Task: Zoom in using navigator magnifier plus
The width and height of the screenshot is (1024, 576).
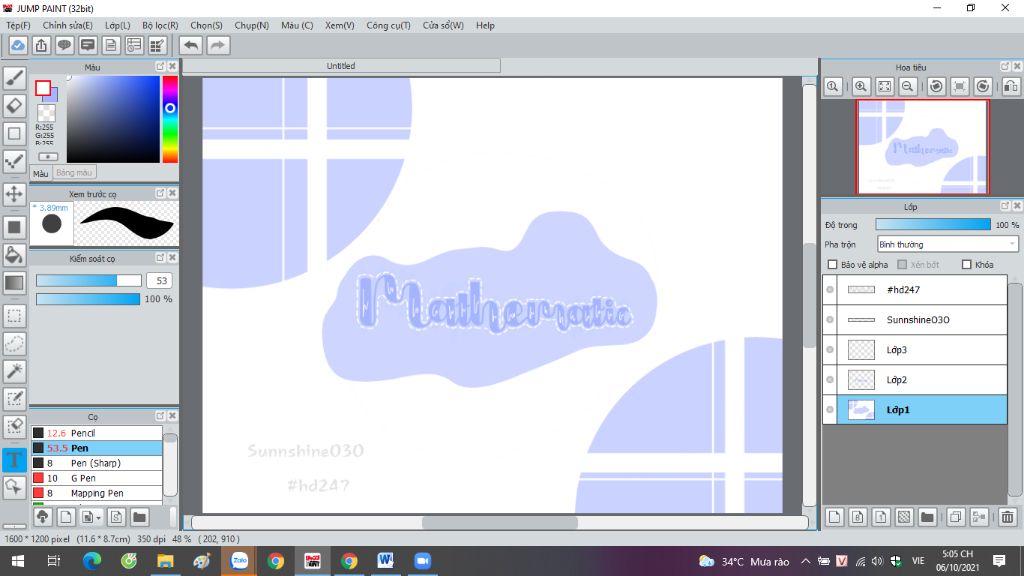Action: coord(861,86)
